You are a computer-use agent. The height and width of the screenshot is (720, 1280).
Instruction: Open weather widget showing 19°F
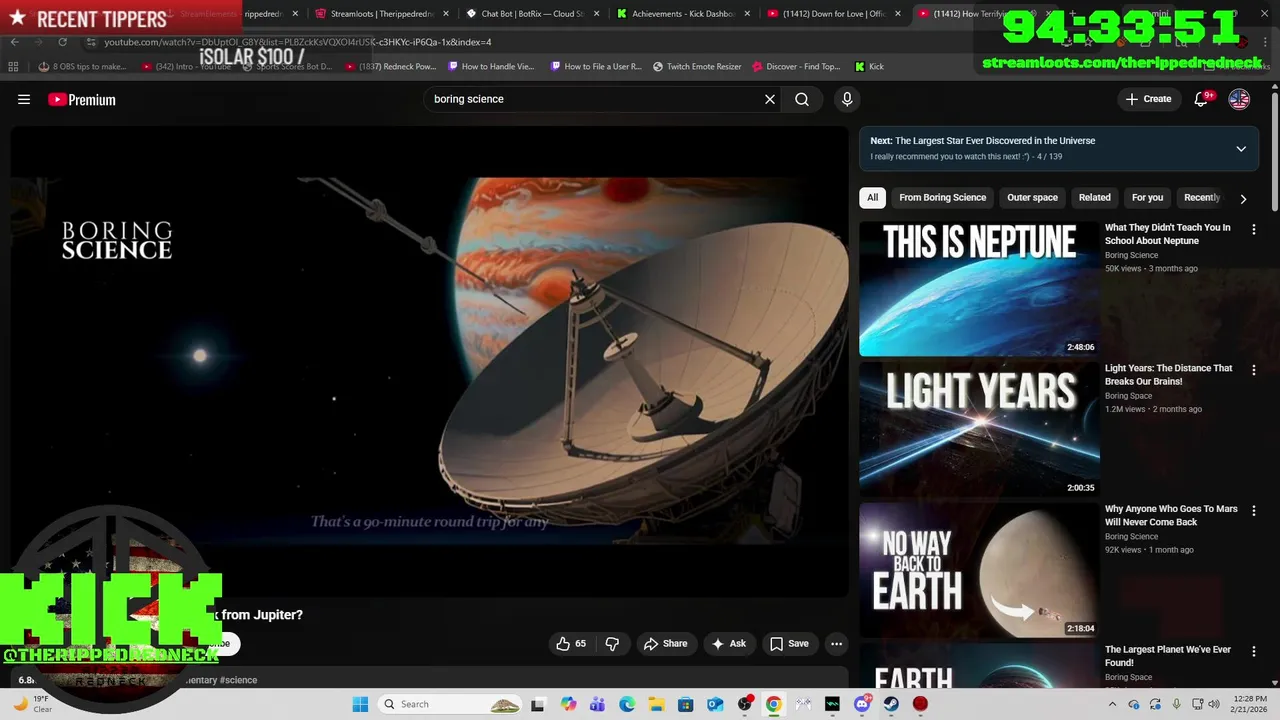(32, 704)
